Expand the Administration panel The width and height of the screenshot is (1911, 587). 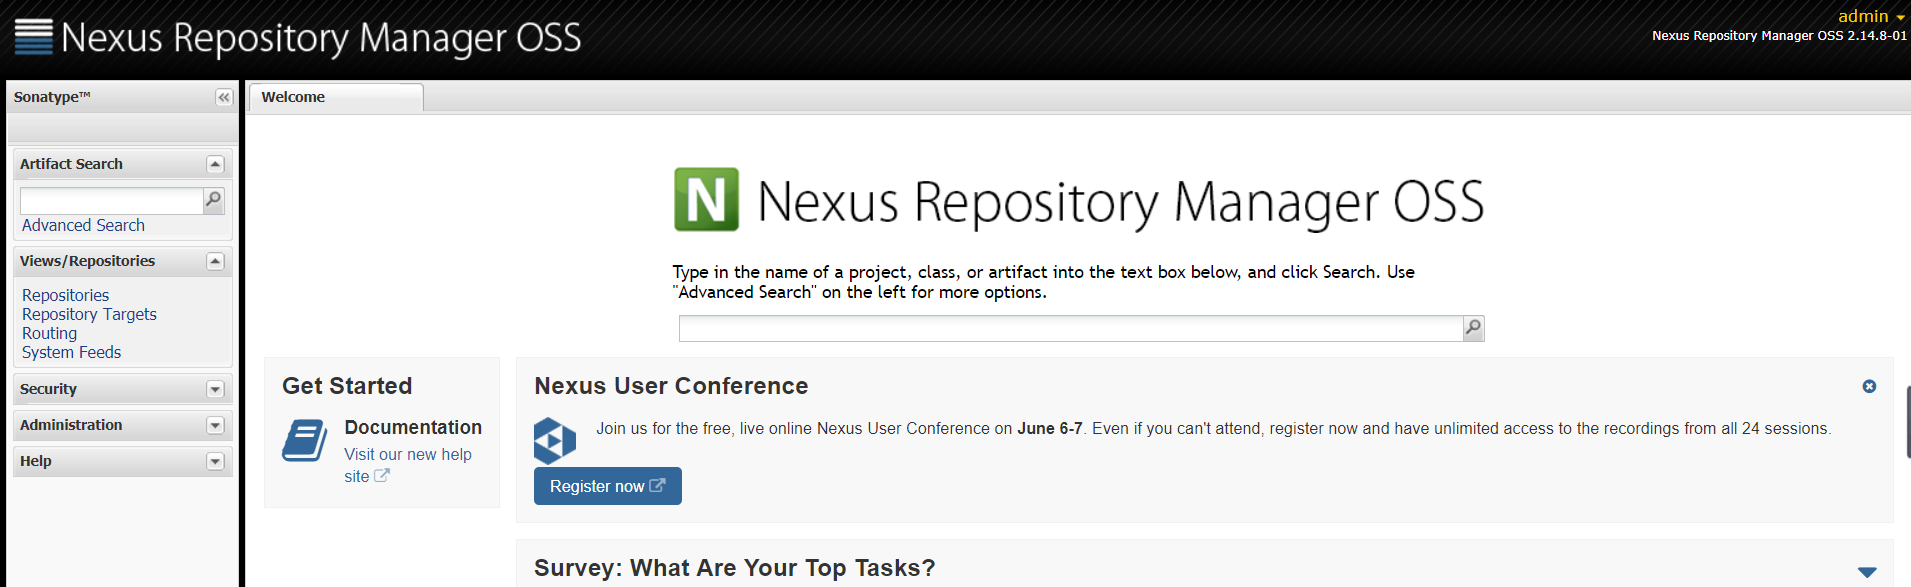click(x=215, y=425)
